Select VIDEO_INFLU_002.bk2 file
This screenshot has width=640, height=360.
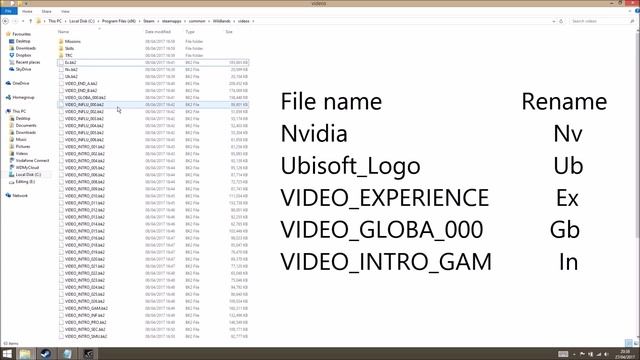[x=153, y=111]
